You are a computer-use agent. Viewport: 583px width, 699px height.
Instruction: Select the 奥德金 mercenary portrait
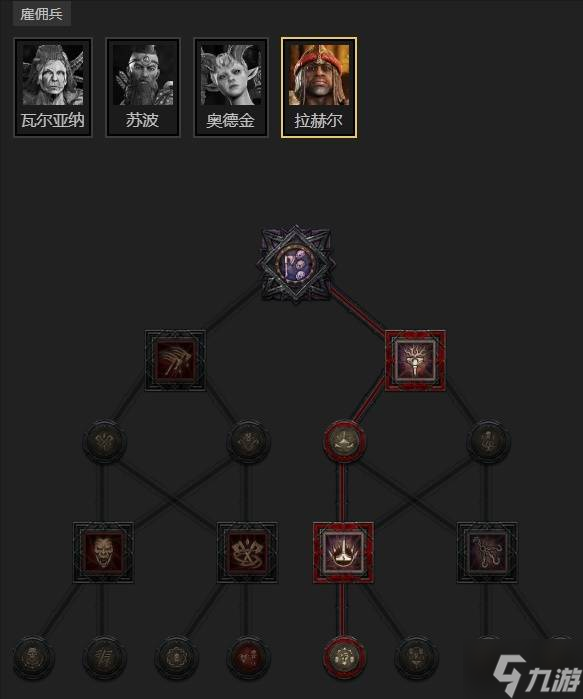click(x=231, y=87)
